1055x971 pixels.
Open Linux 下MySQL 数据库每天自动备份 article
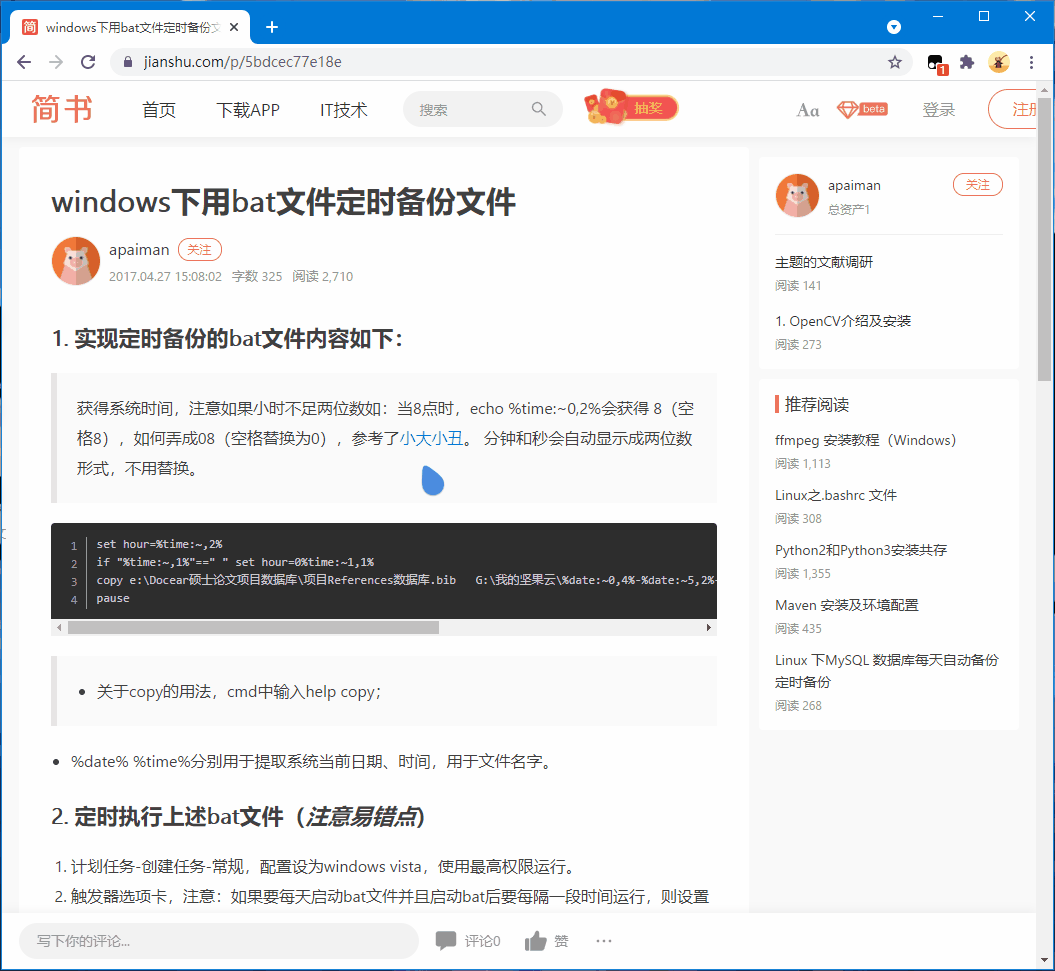[887, 671]
